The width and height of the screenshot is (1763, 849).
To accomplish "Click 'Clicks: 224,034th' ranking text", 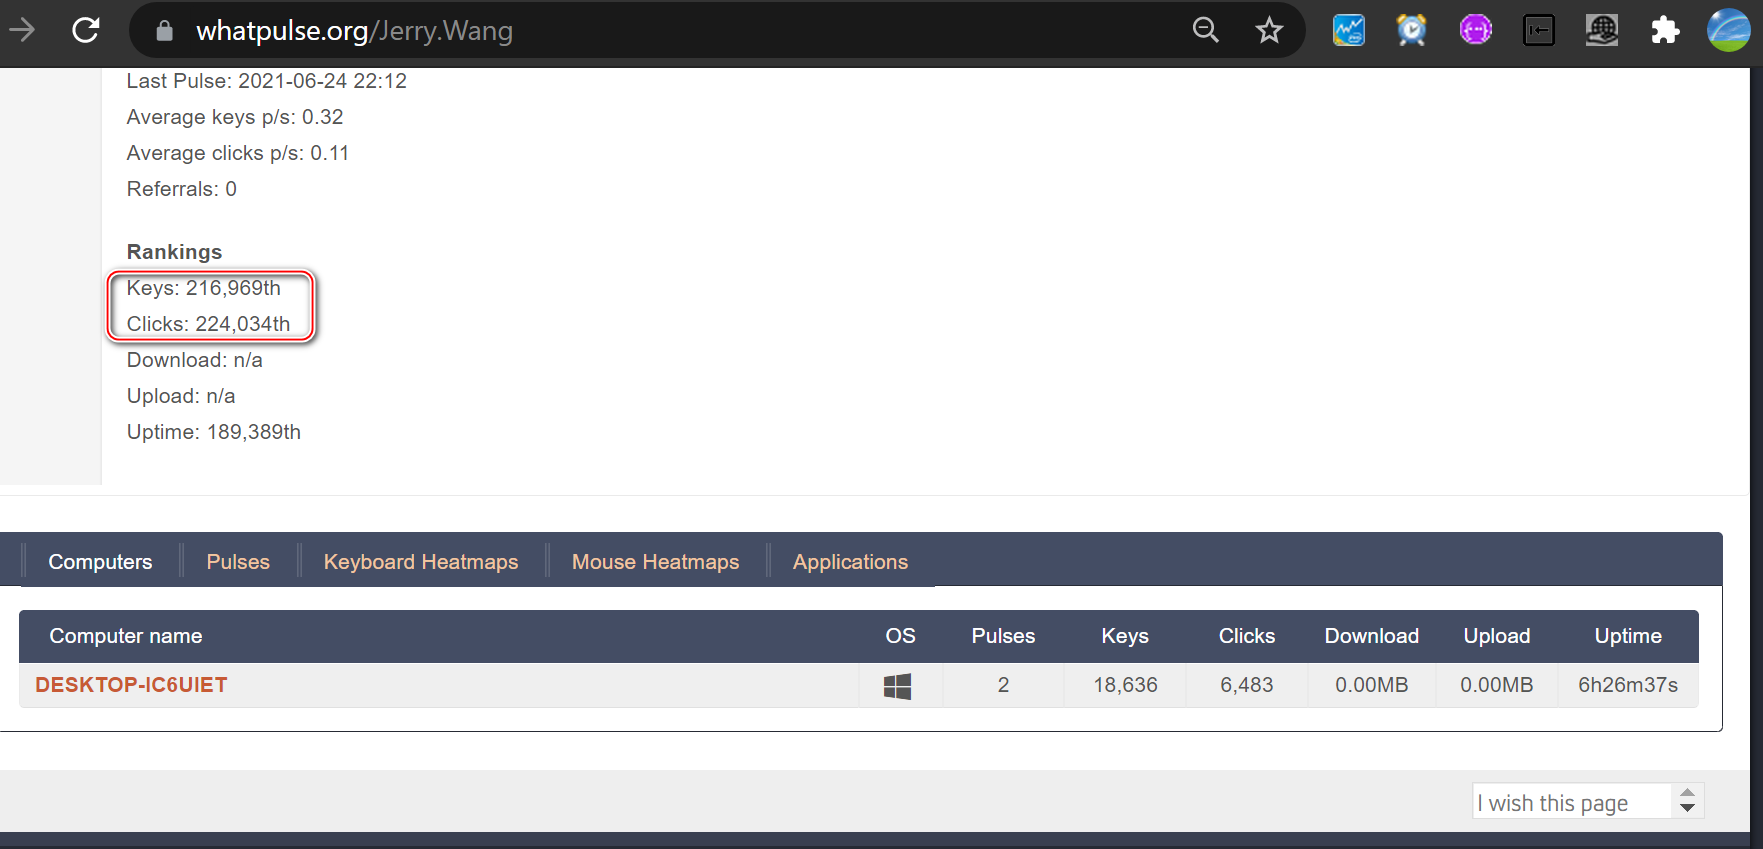I will (x=208, y=324).
